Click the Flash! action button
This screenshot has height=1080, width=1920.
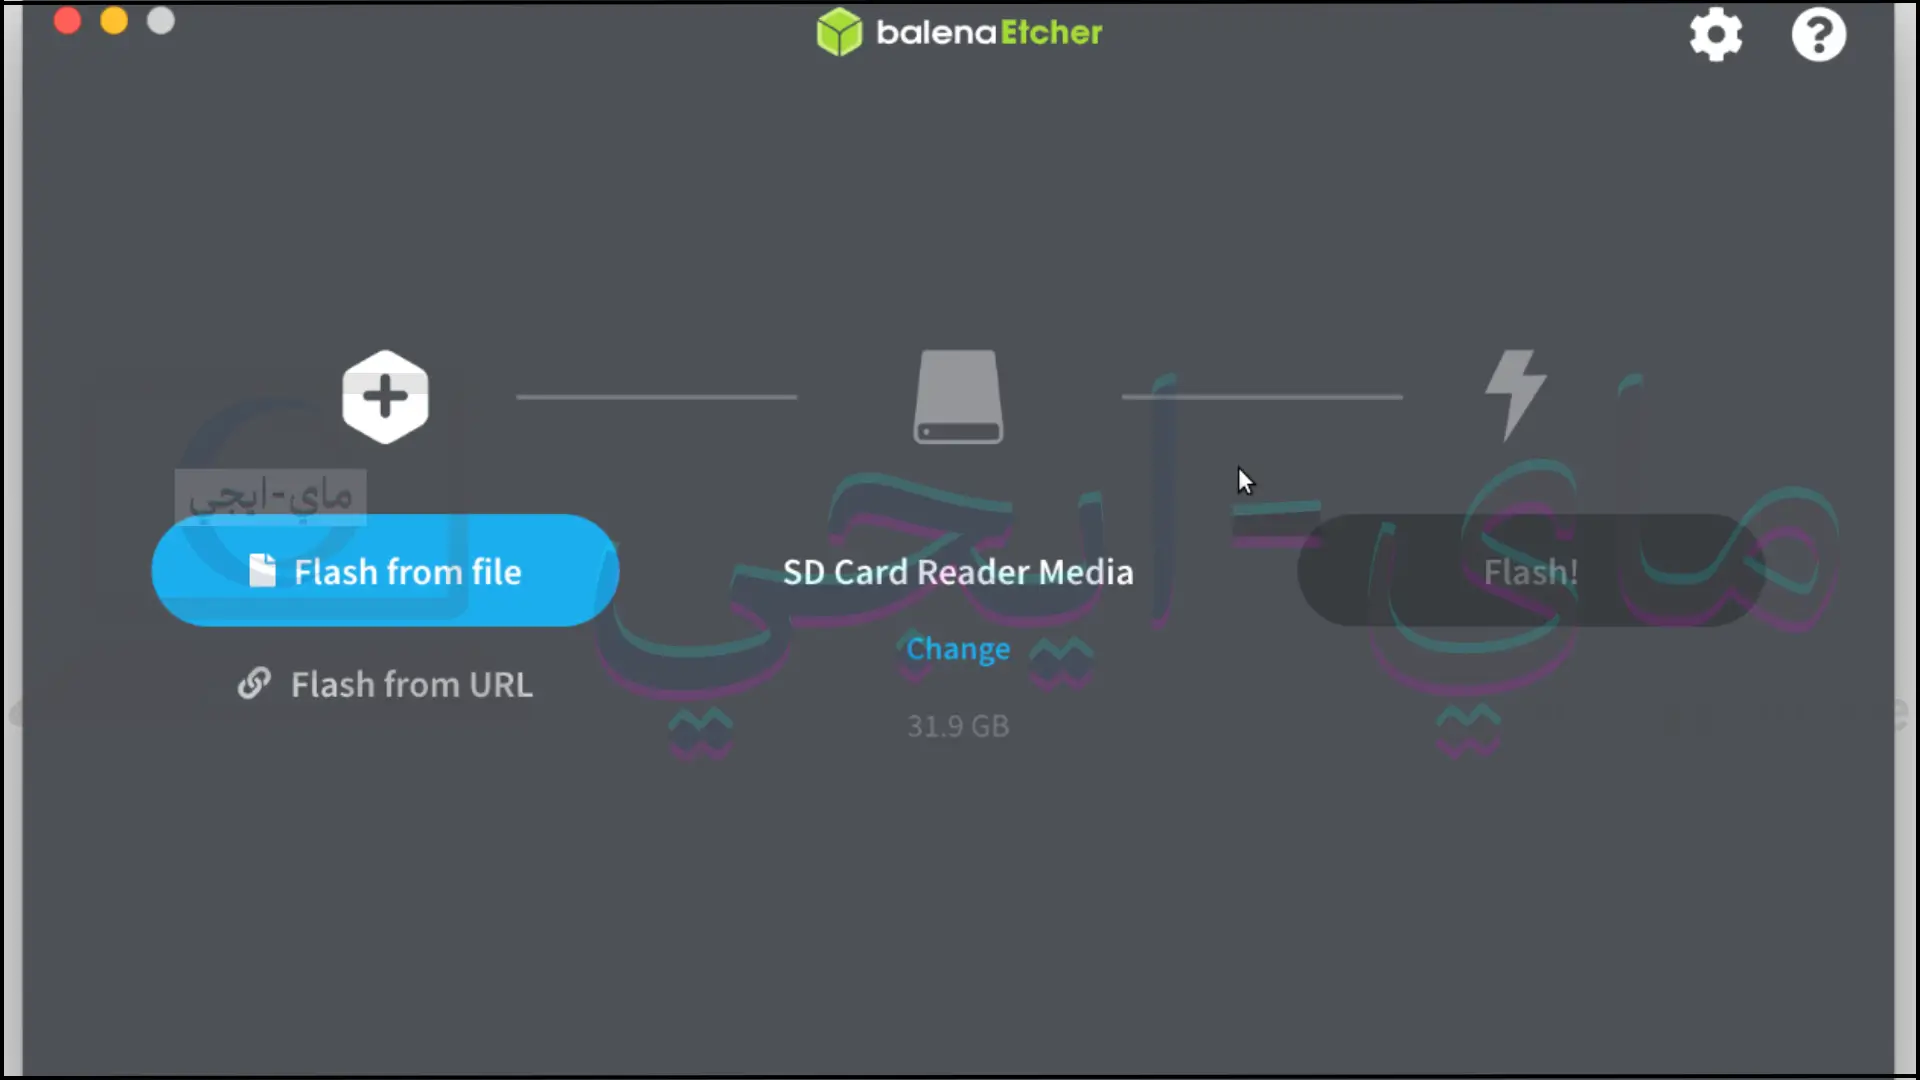pyautogui.click(x=1530, y=571)
